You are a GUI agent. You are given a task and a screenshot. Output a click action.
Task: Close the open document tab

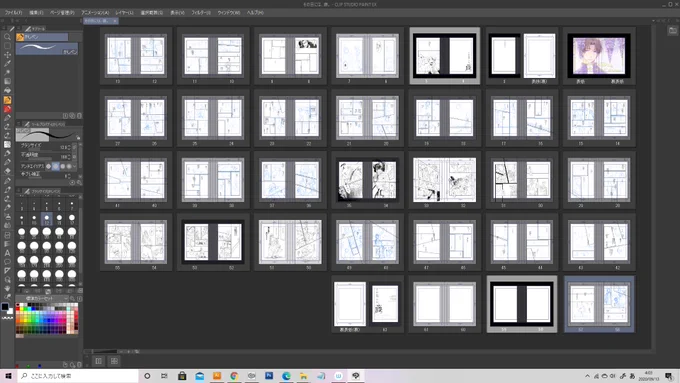[x=114, y=21]
